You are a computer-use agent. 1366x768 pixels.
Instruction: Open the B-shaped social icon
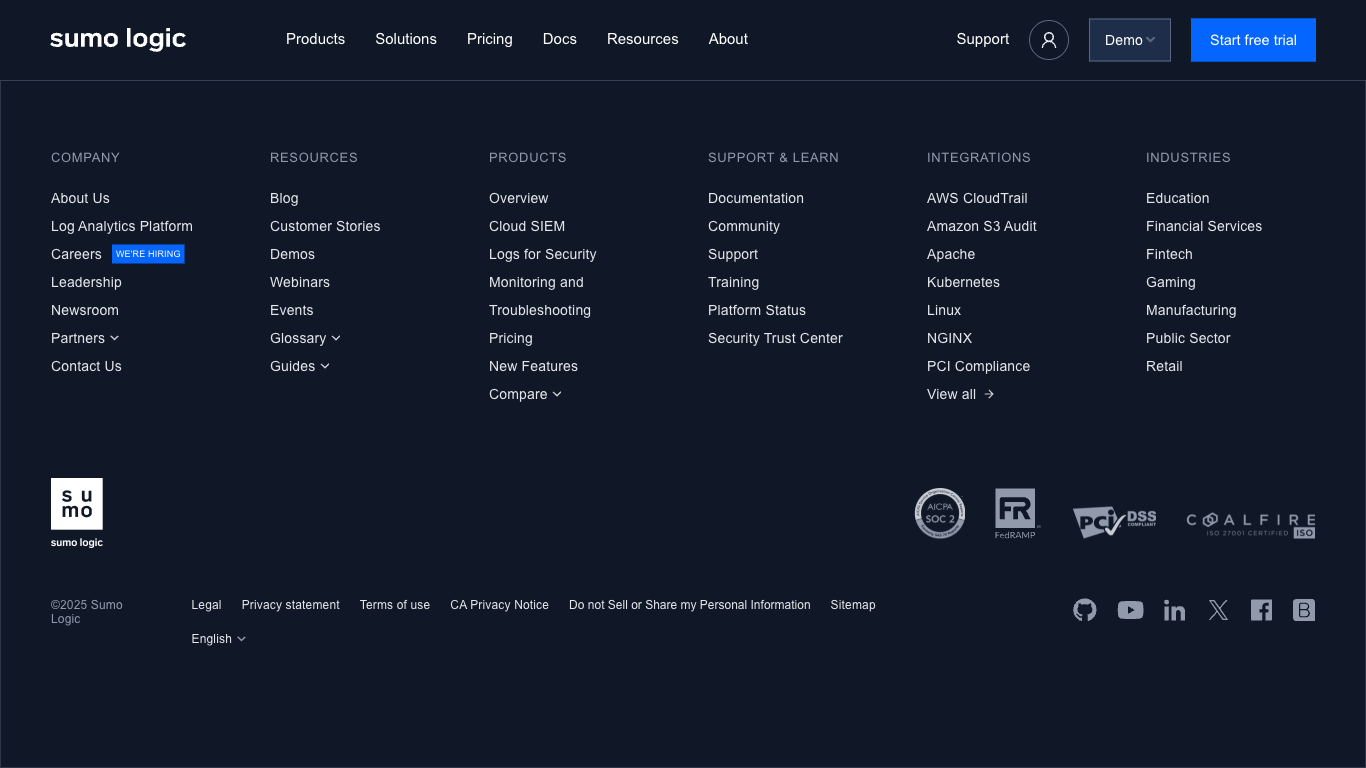[1304, 610]
